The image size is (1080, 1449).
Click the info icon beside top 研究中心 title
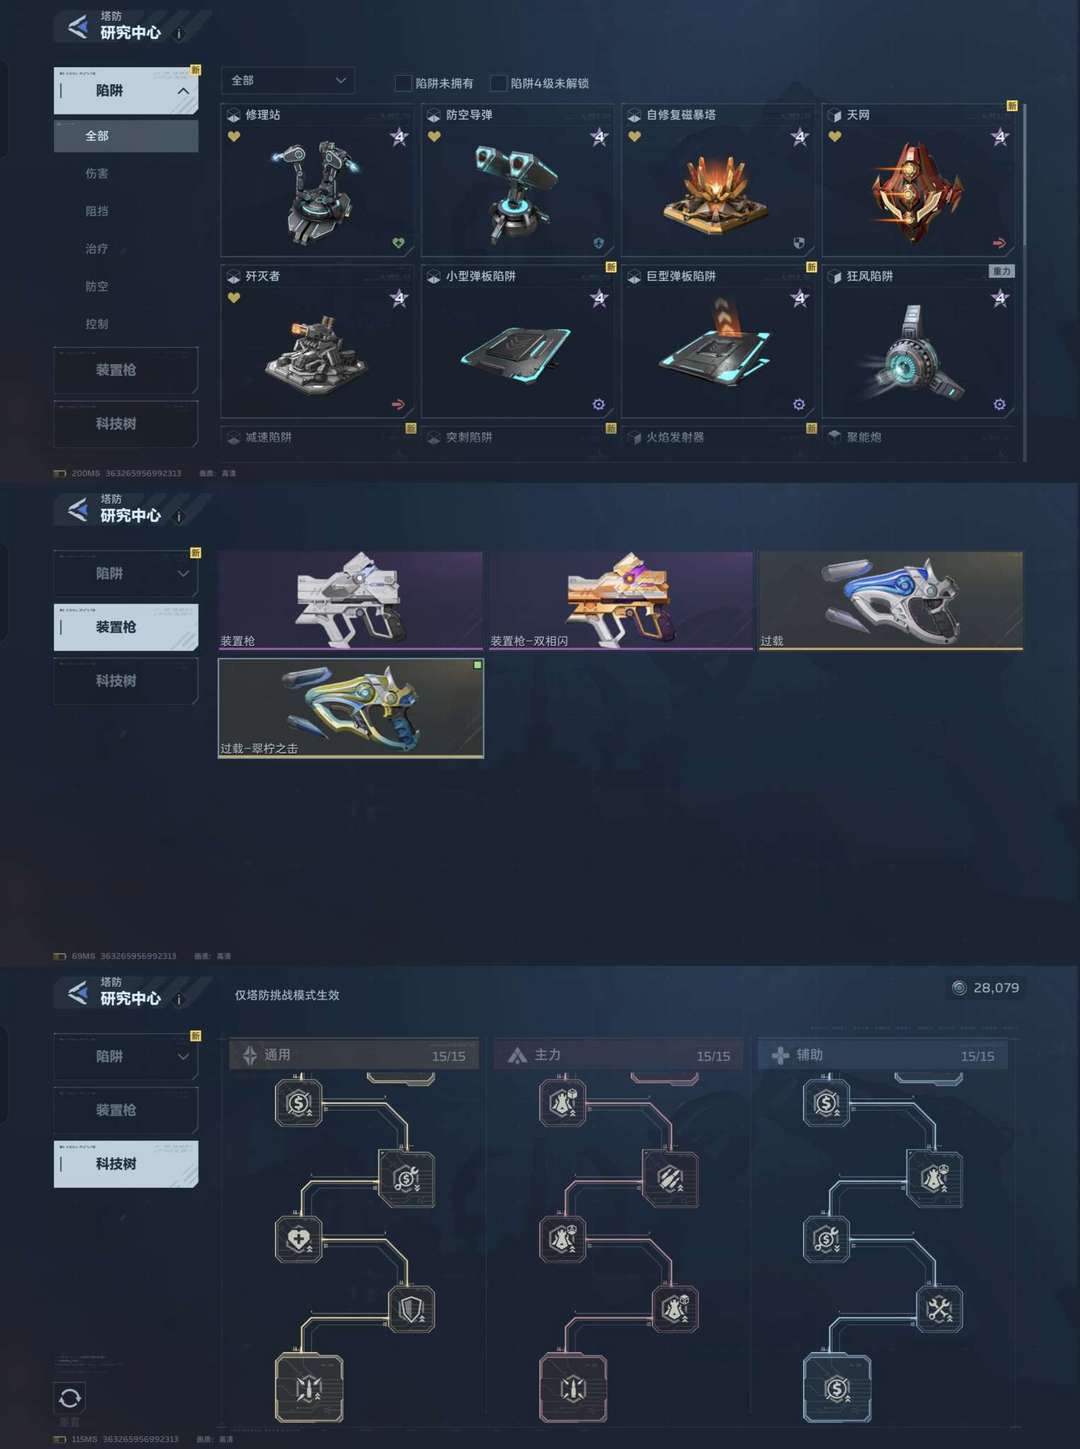tap(179, 34)
